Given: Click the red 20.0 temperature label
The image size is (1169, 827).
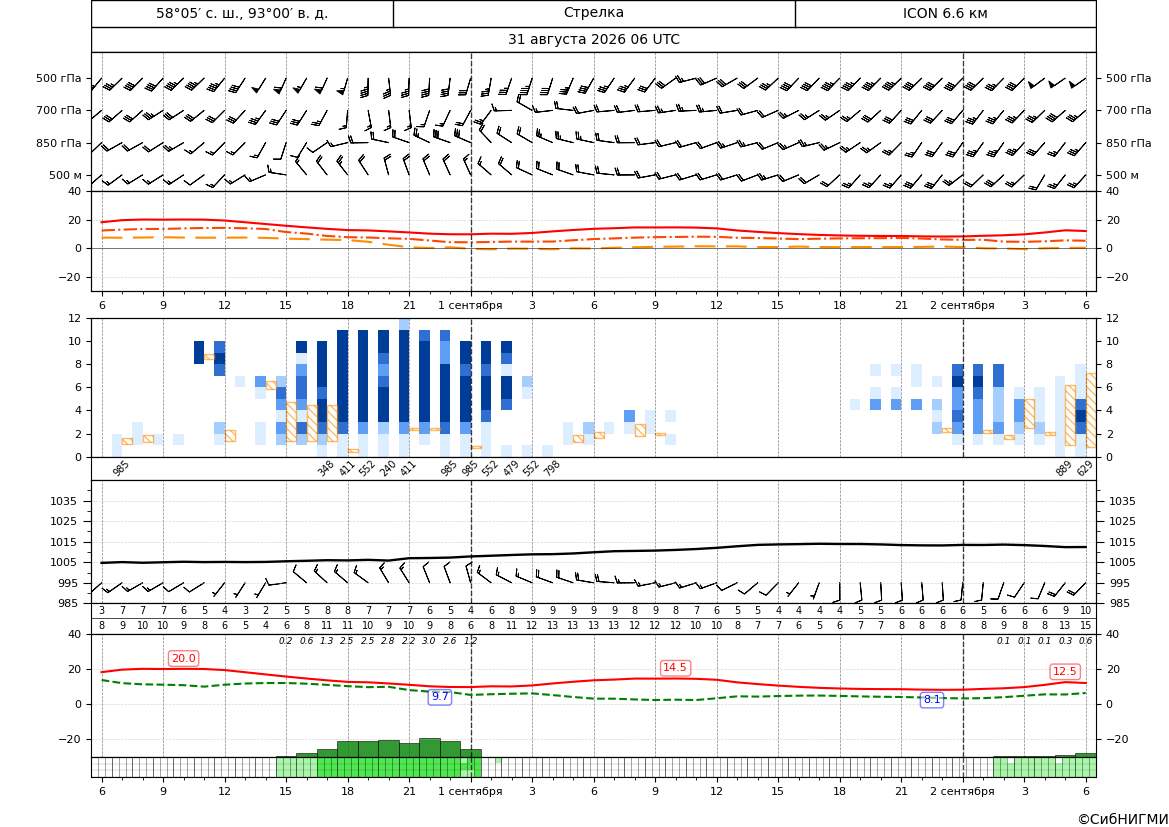Looking at the screenshot, I should [x=183, y=658].
